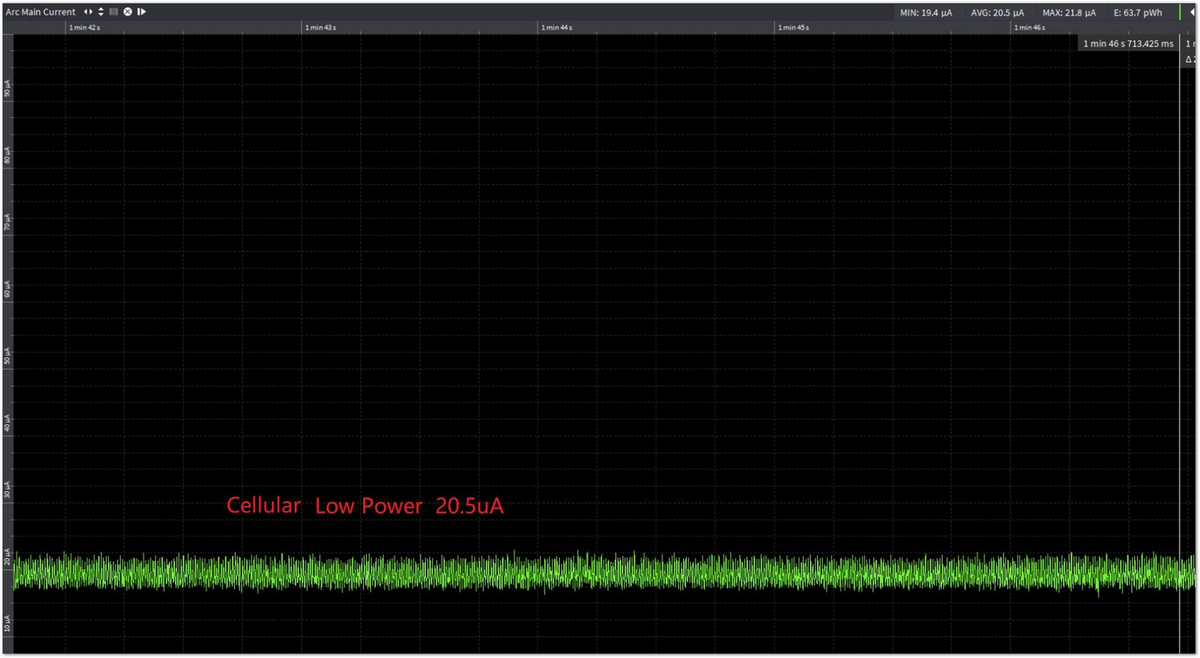Click the AVG: 20.5 µA readout
The width and height of the screenshot is (1200, 658).
(998, 13)
